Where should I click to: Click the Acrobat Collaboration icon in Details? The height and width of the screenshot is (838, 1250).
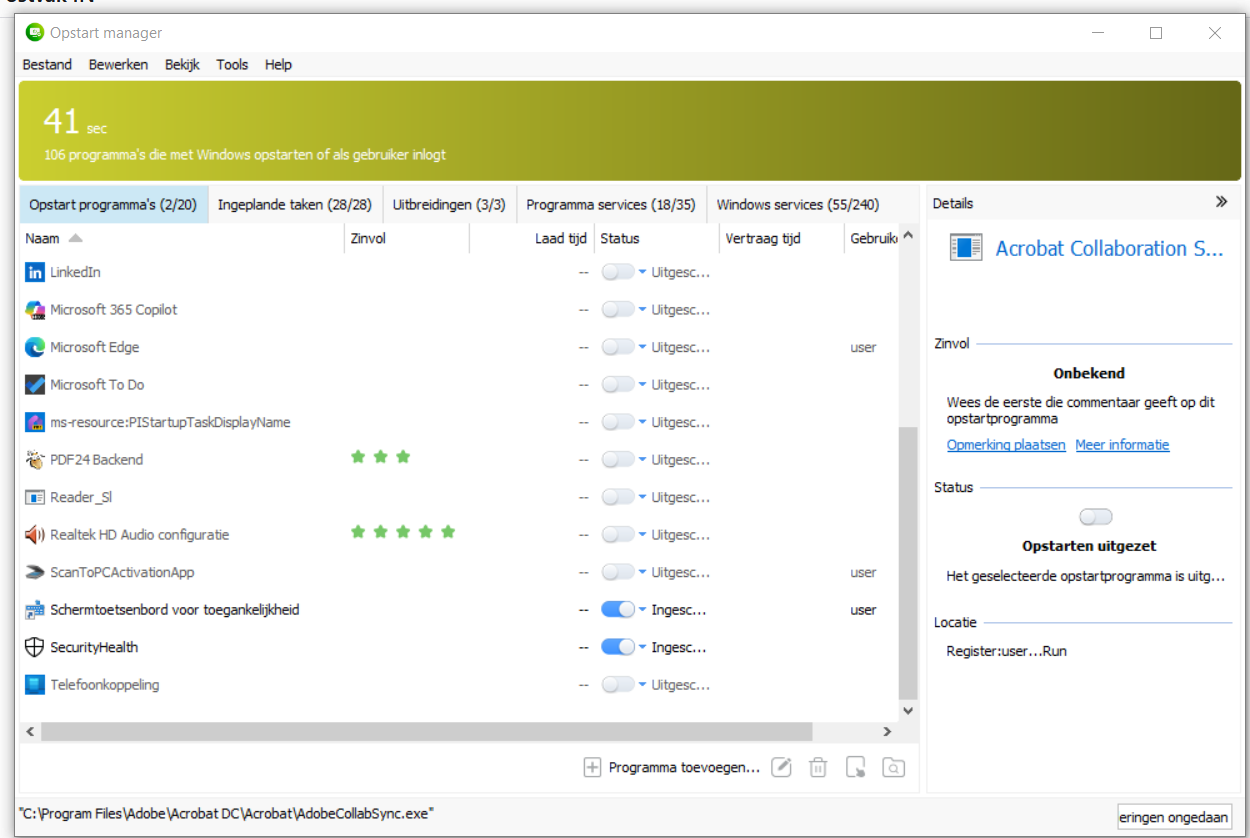[966, 248]
